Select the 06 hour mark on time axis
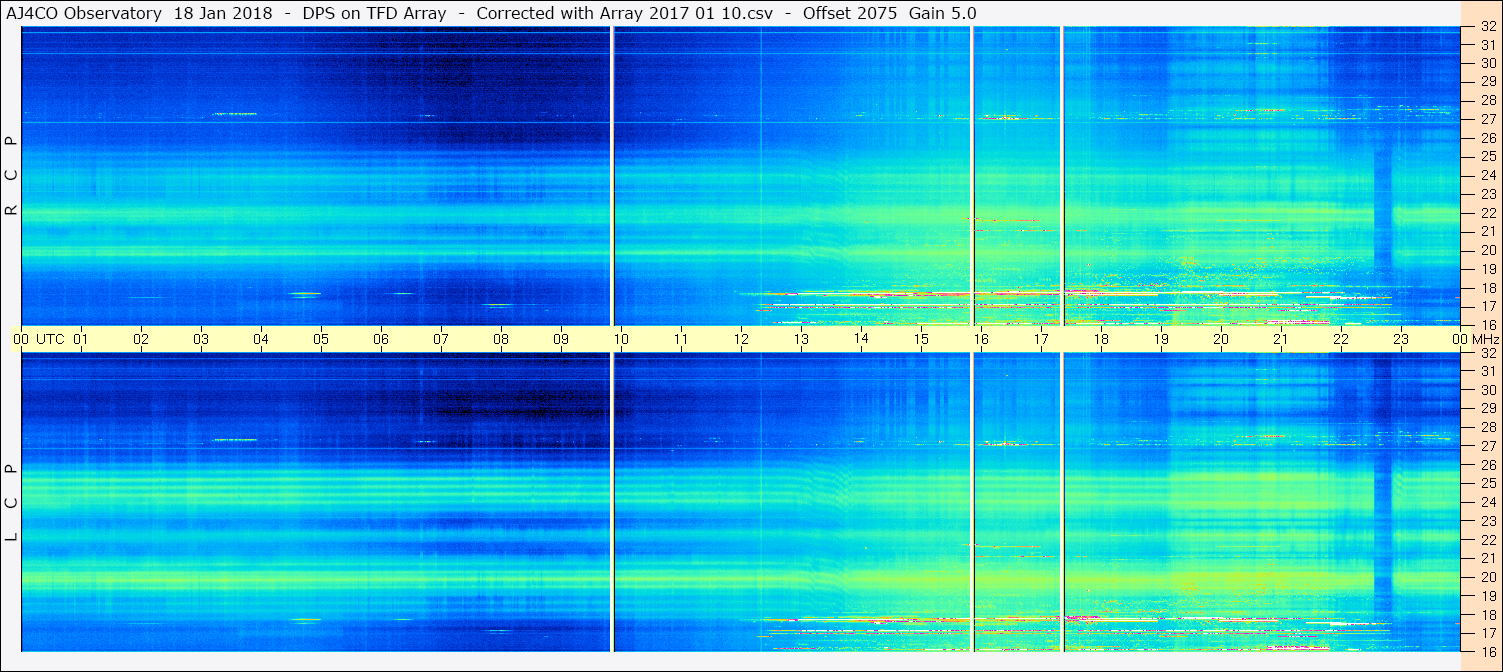 [x=381, y=340]
